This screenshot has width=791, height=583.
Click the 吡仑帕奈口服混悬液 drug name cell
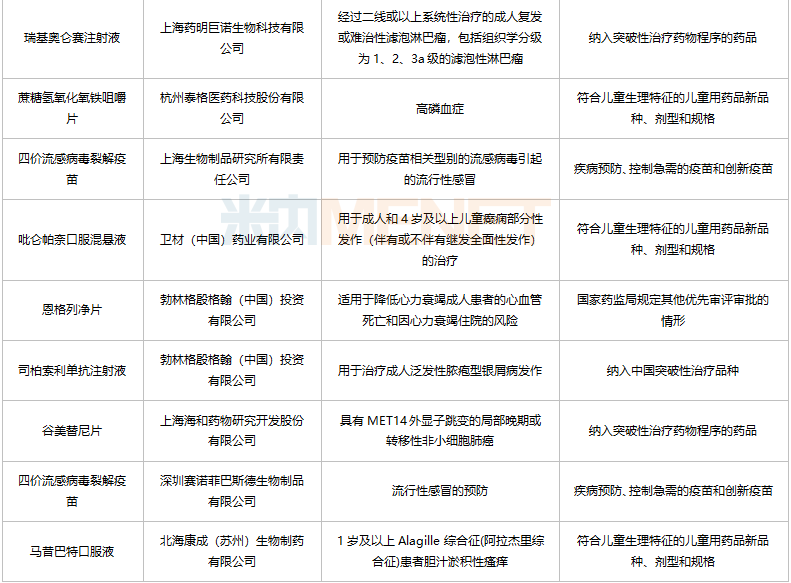(72, 240)
